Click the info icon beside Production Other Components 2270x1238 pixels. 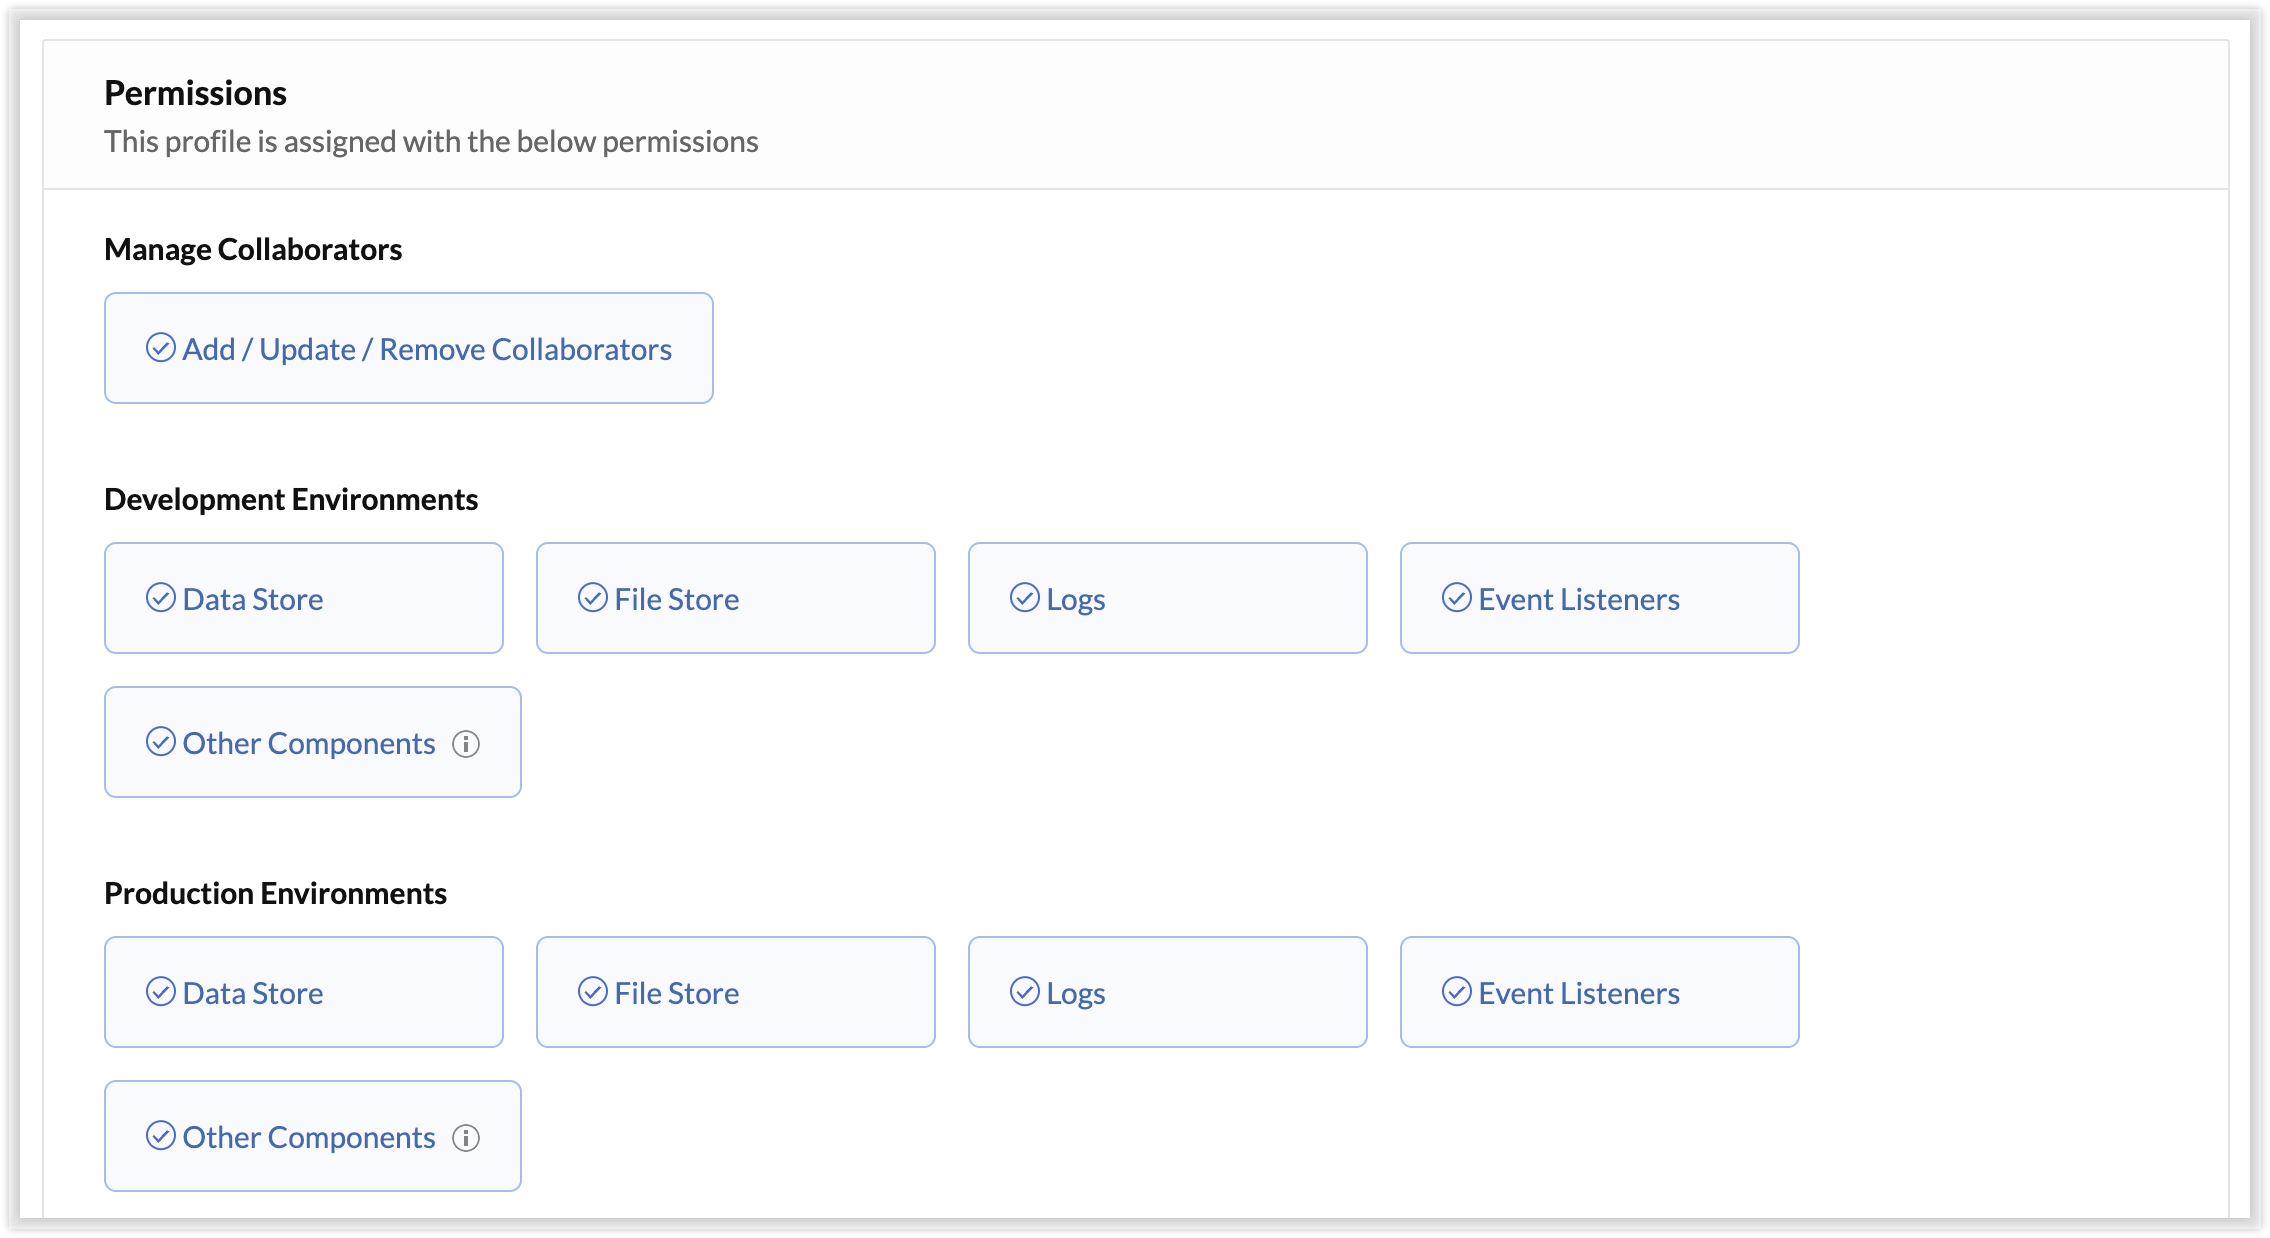click(x=467, y=1137)
